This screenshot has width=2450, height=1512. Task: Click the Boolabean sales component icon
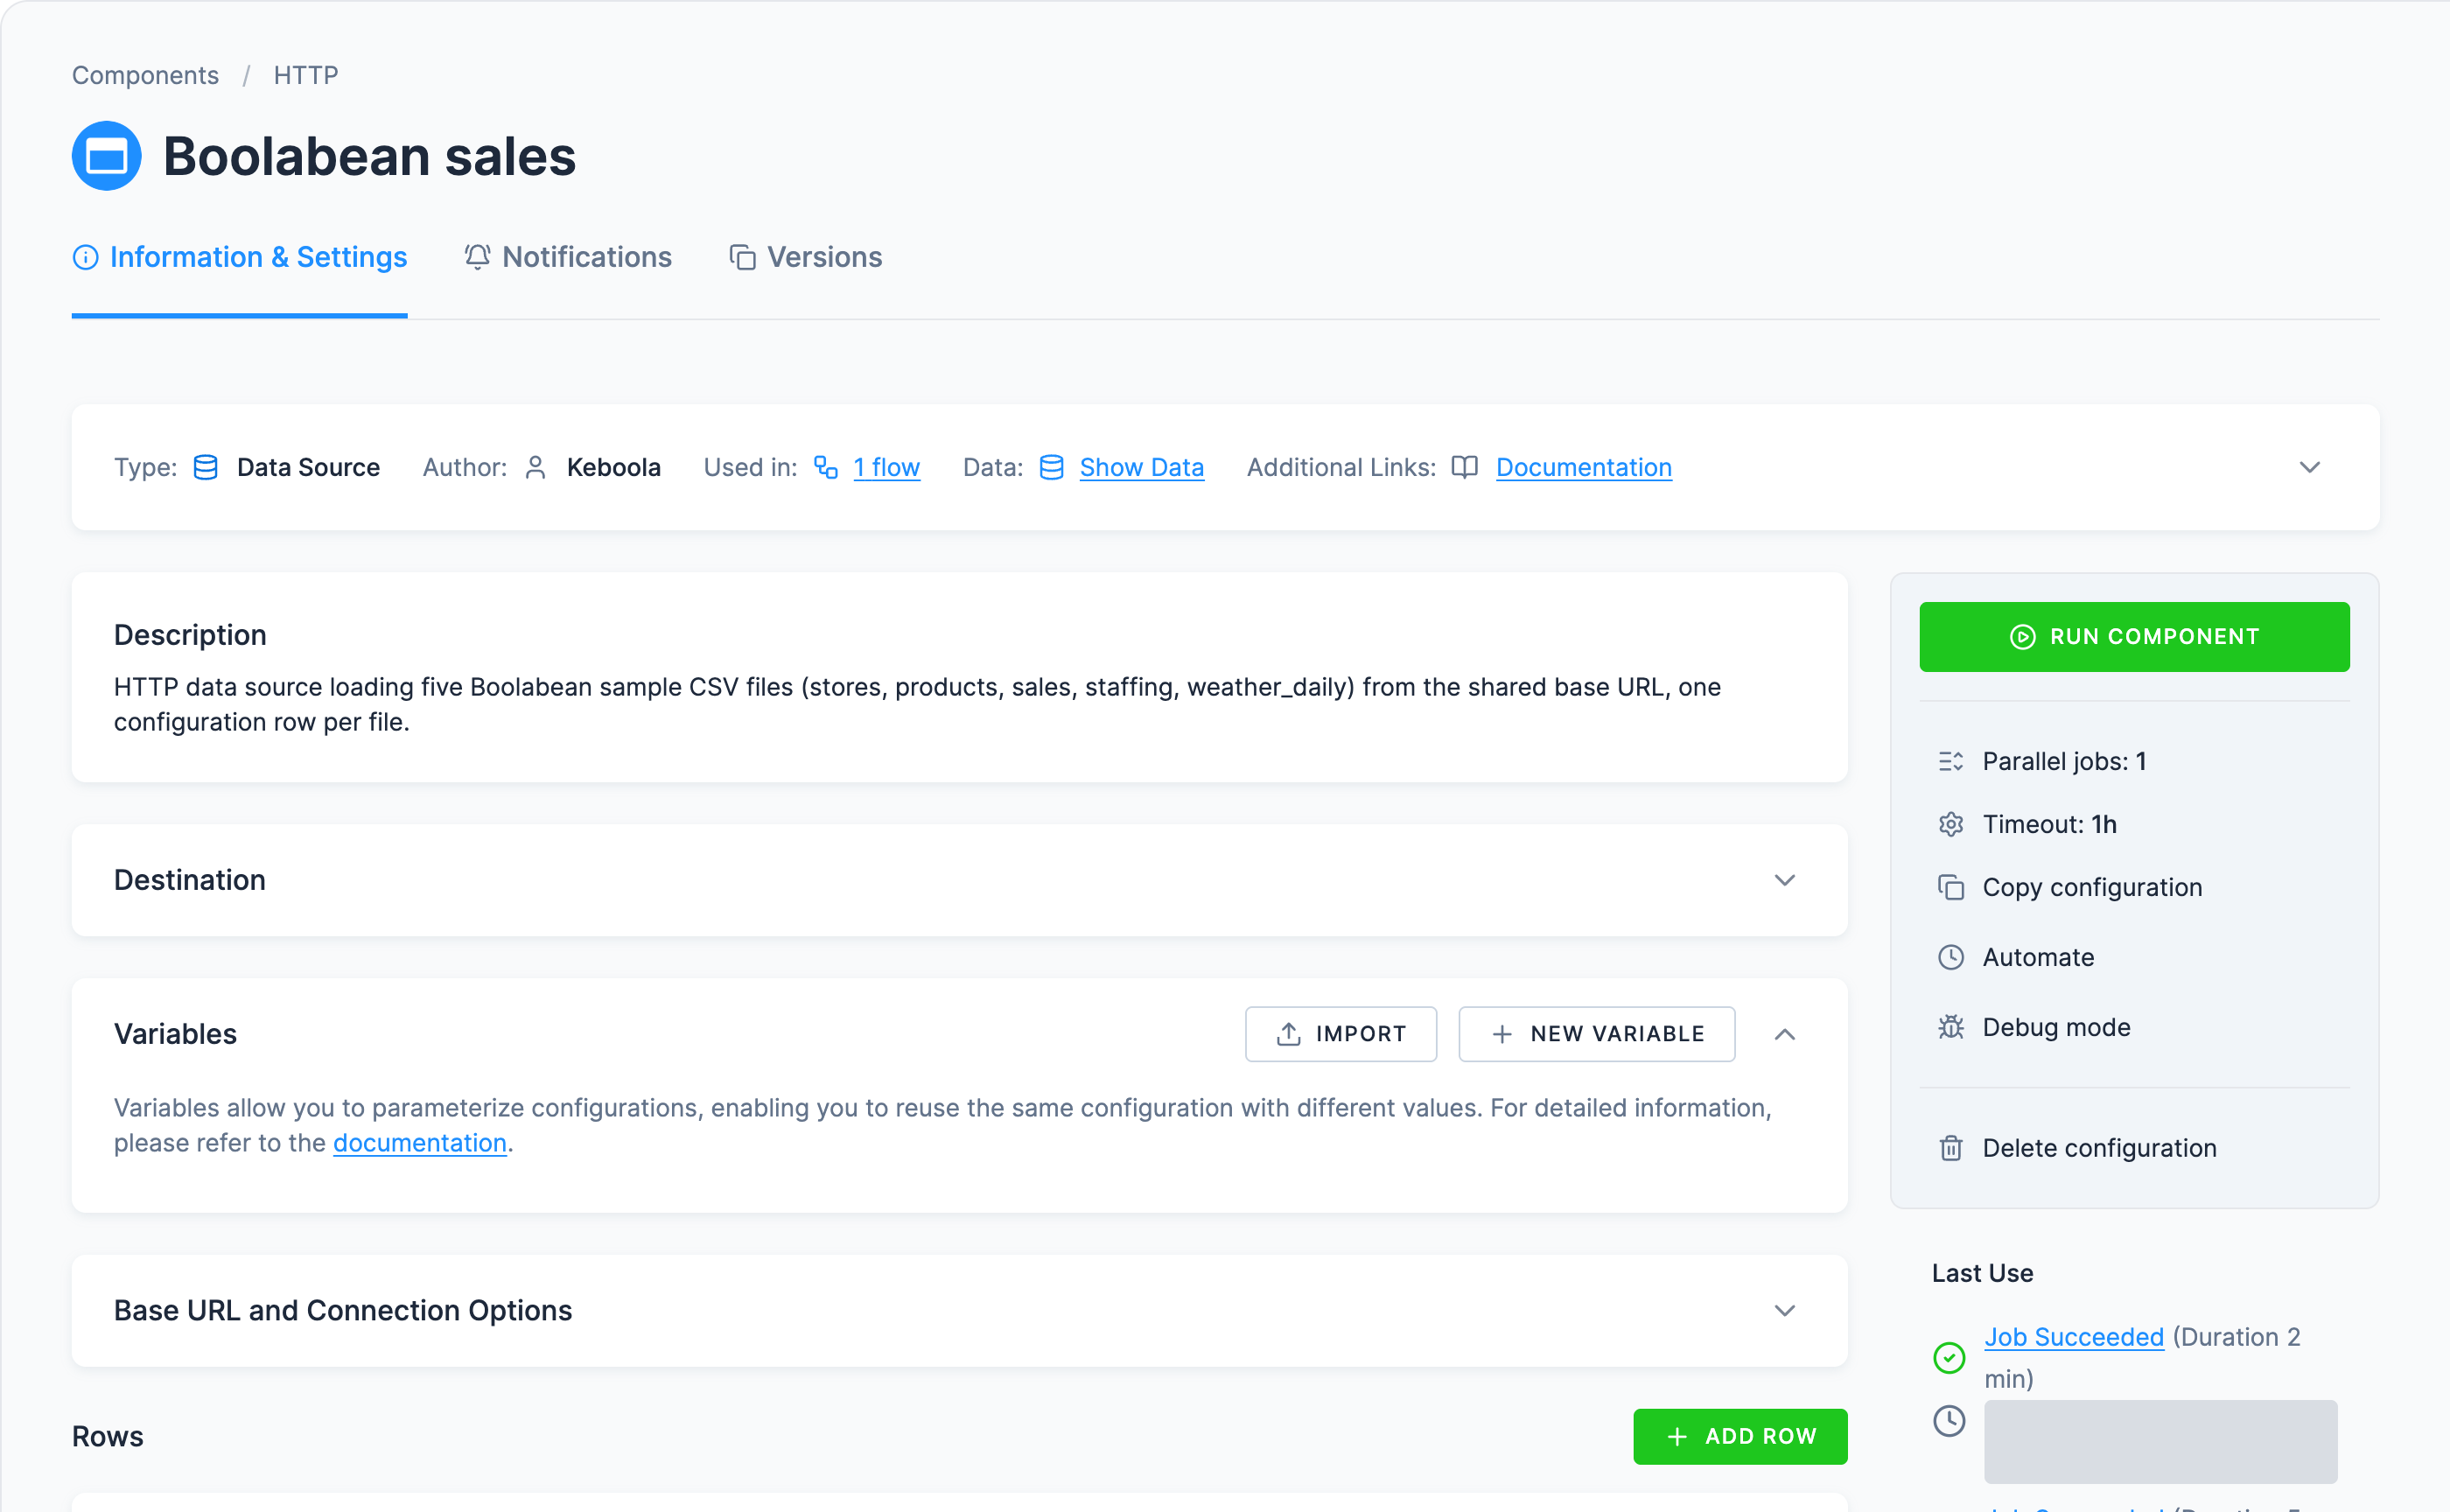pyautogui.click(x=106, y=156)
